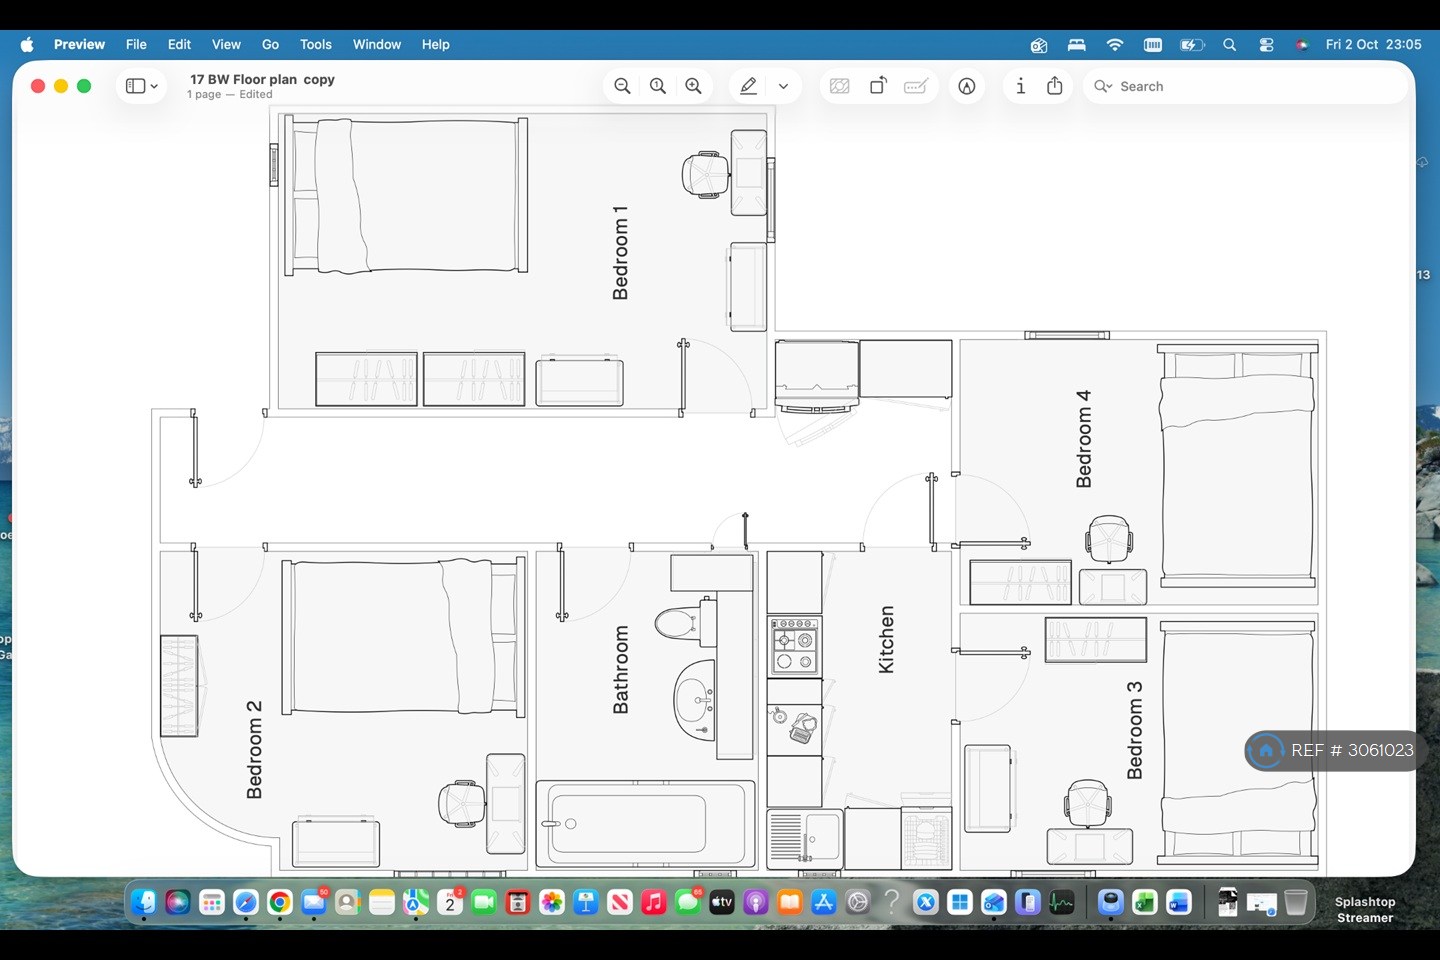This screenshot has height=960, width=1440.
Task: Rotate the floor plan left
Action: tap(878, 86)
